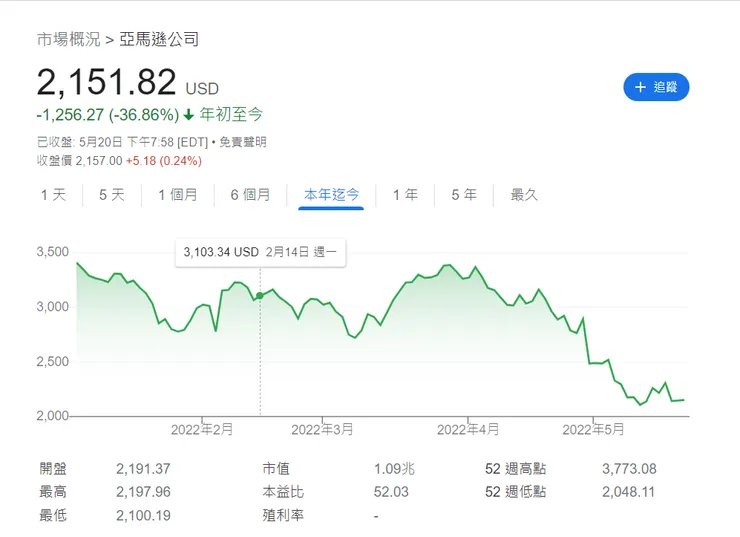740x537 pixels.
Task: Click the 52 週低點 label
Action: [x=515, y=492]
